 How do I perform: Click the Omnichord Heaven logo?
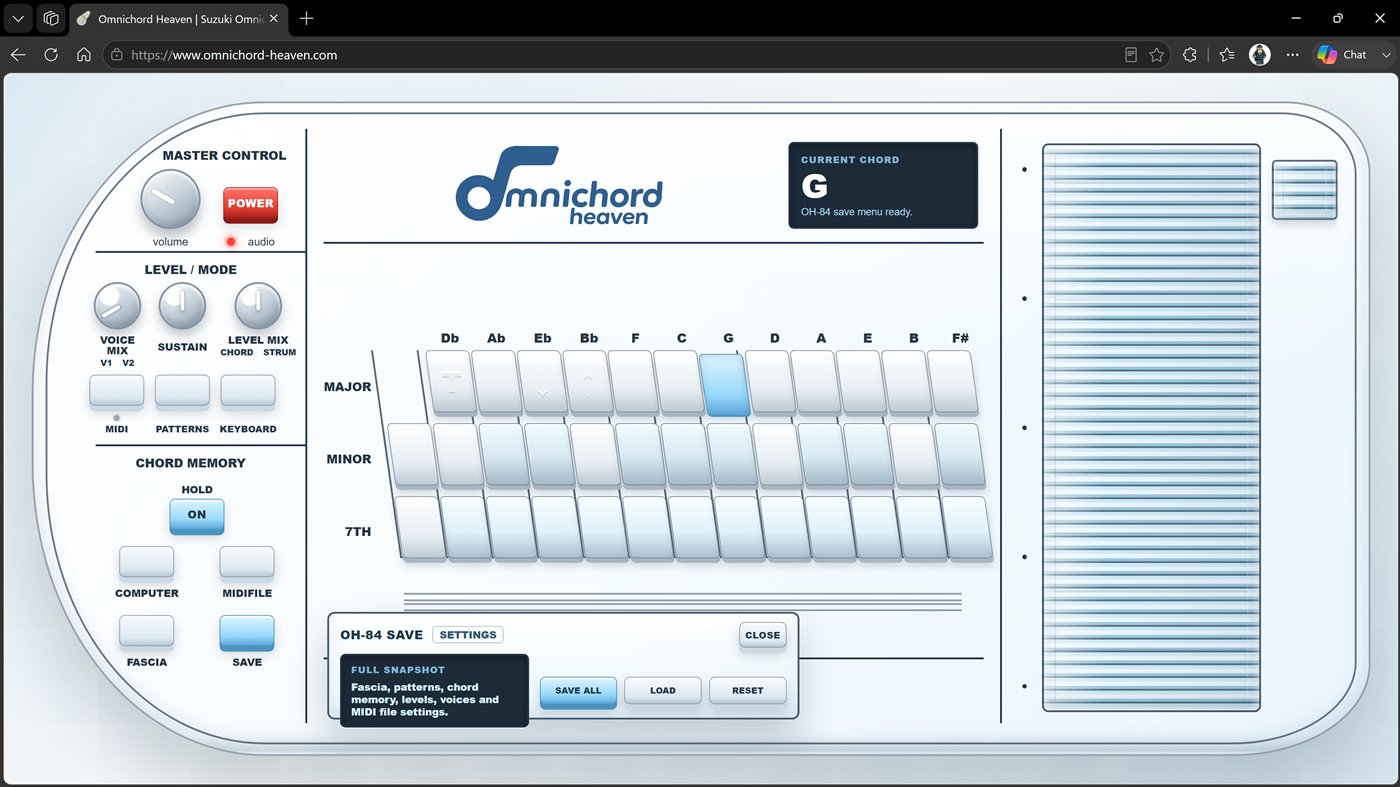pyautogui.click(x=559, y=185)
